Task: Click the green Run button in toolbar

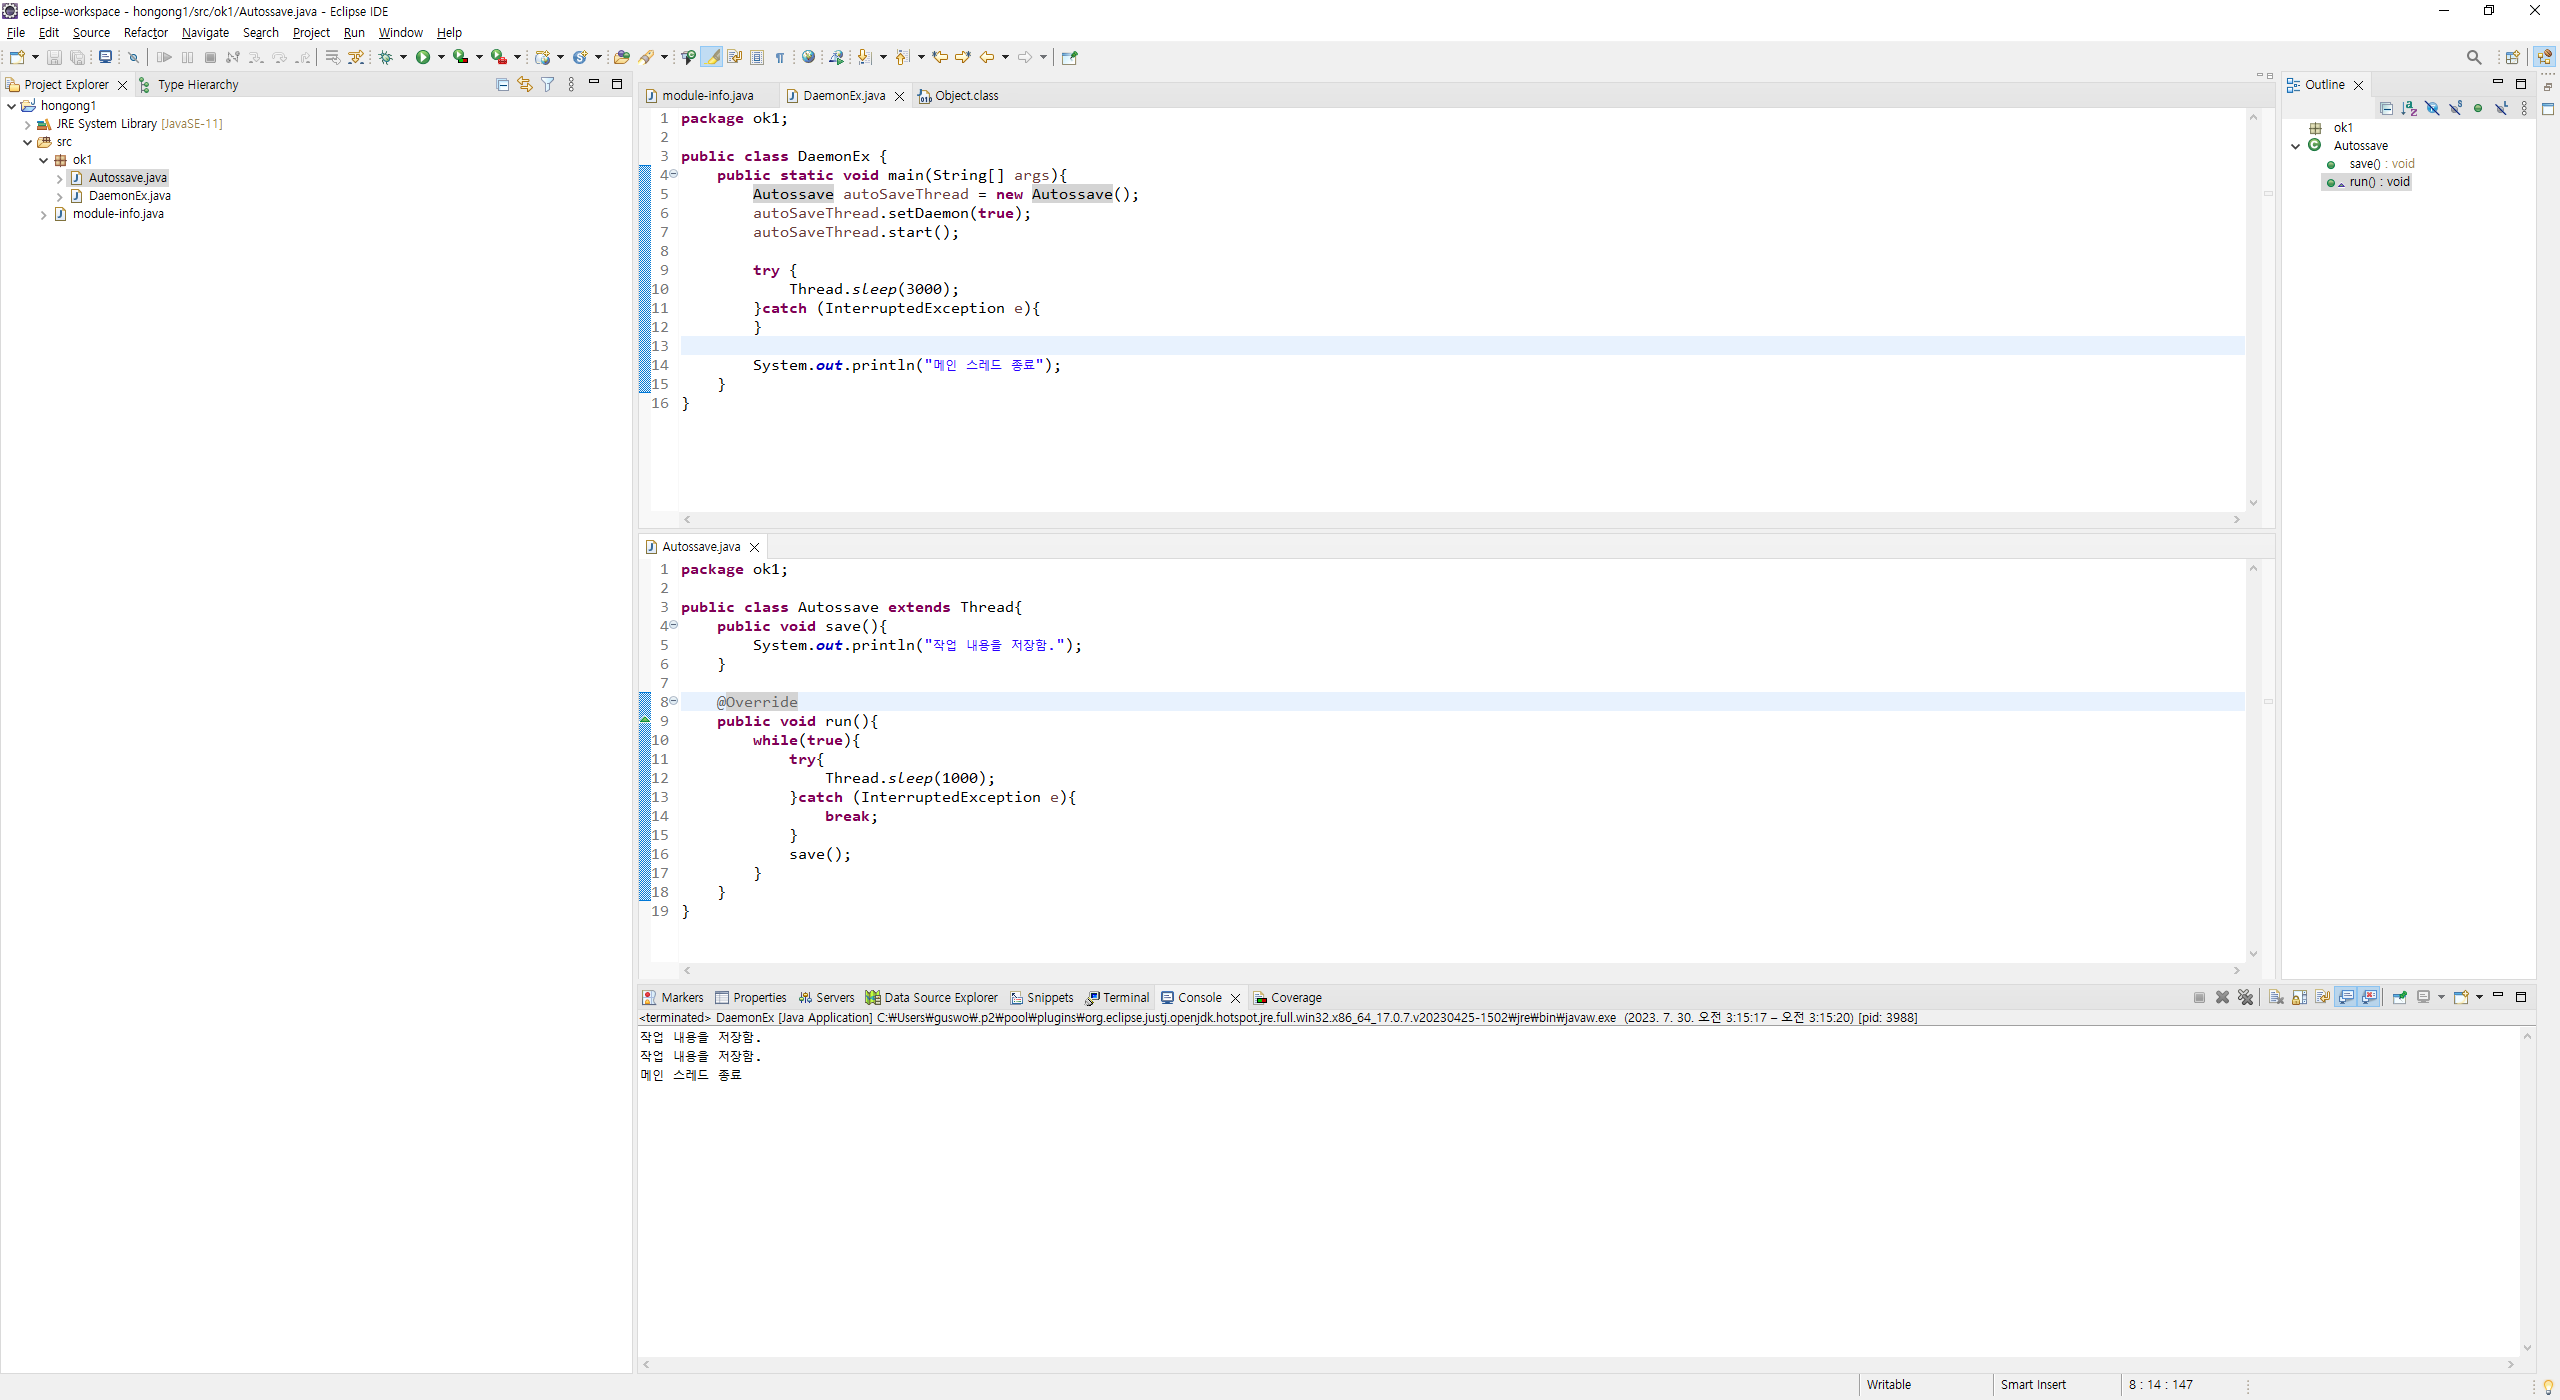Action: coord(423,57)
